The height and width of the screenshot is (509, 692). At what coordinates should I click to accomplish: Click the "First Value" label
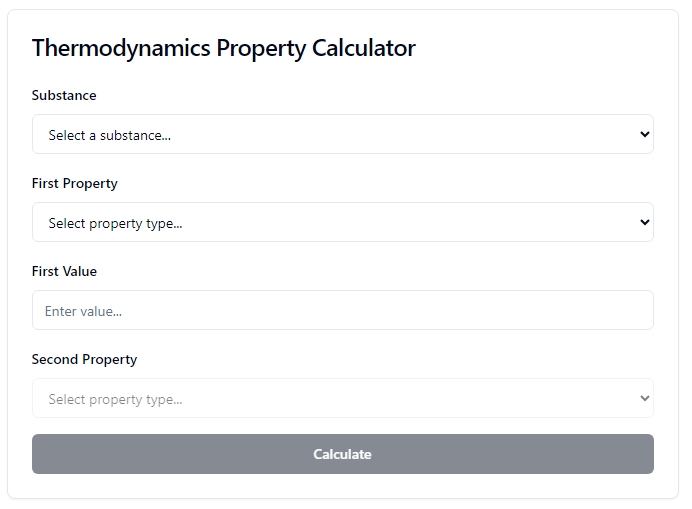coord(64,271)
